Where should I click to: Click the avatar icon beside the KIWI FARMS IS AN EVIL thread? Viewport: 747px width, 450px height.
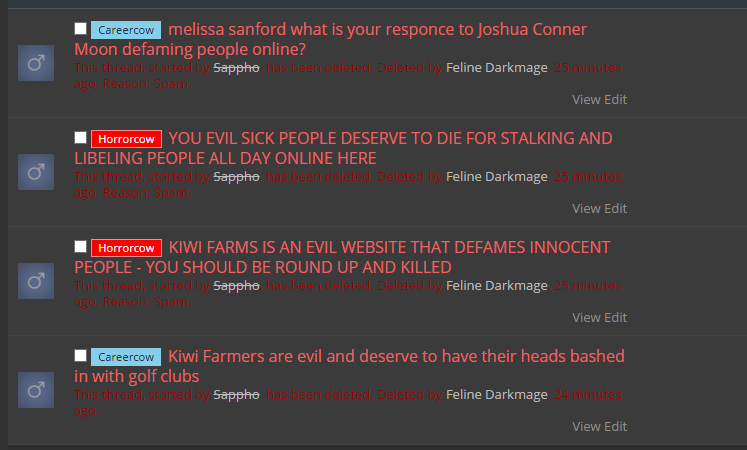[x=36, y=281]
